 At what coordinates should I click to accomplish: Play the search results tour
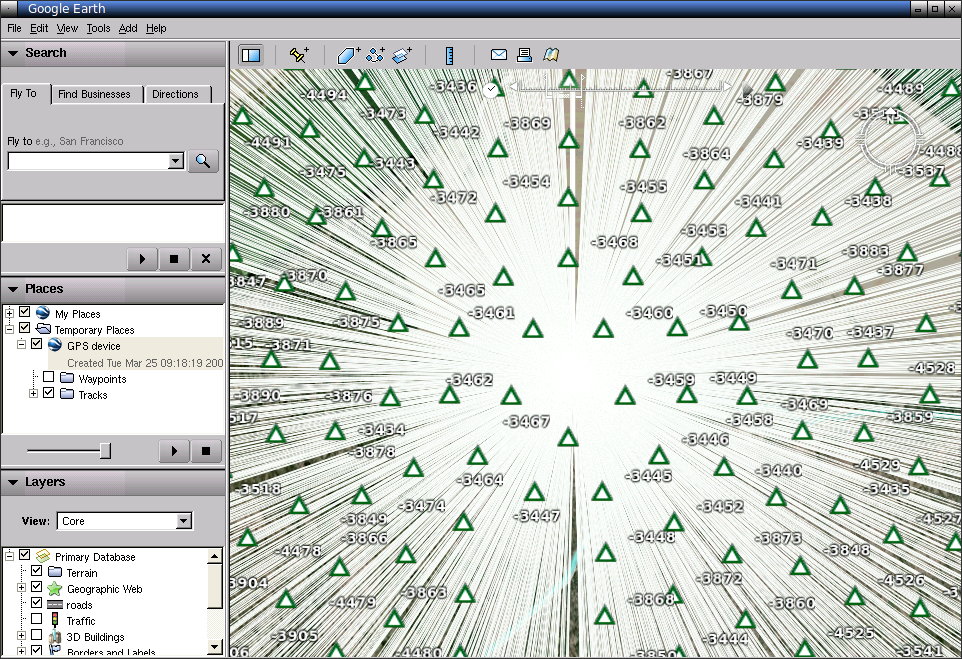point(142,259)
